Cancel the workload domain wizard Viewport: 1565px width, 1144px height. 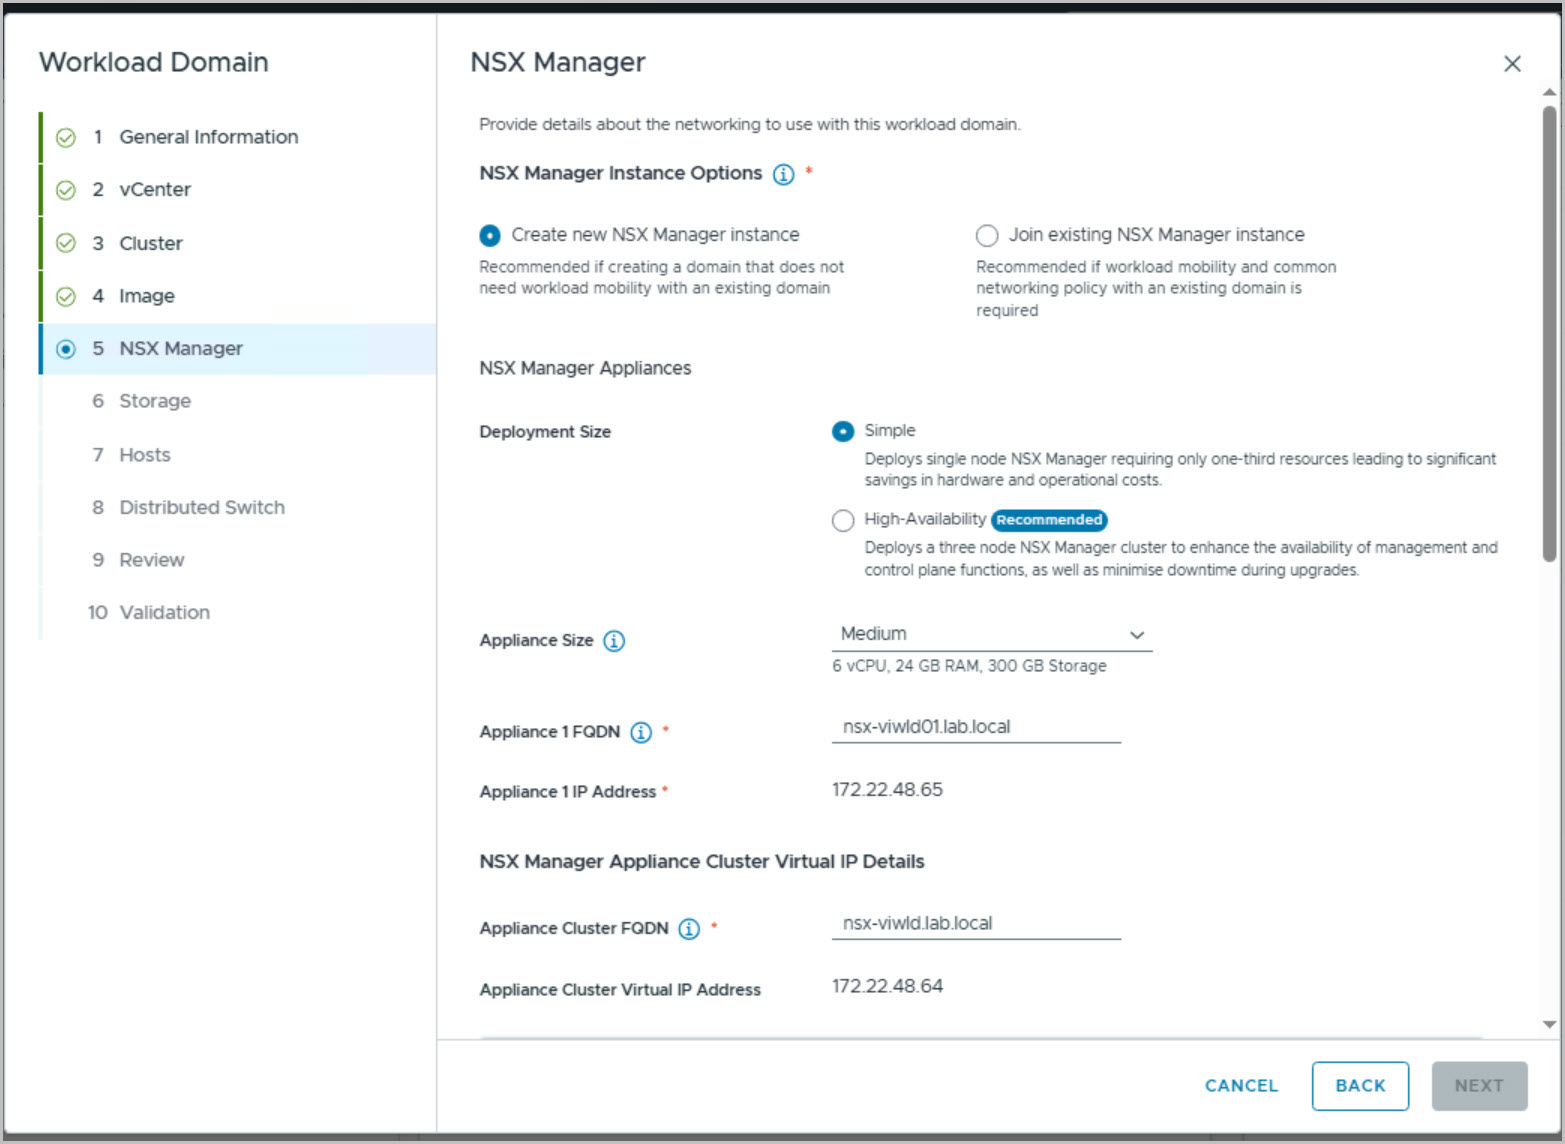tap(1241, 1086)
